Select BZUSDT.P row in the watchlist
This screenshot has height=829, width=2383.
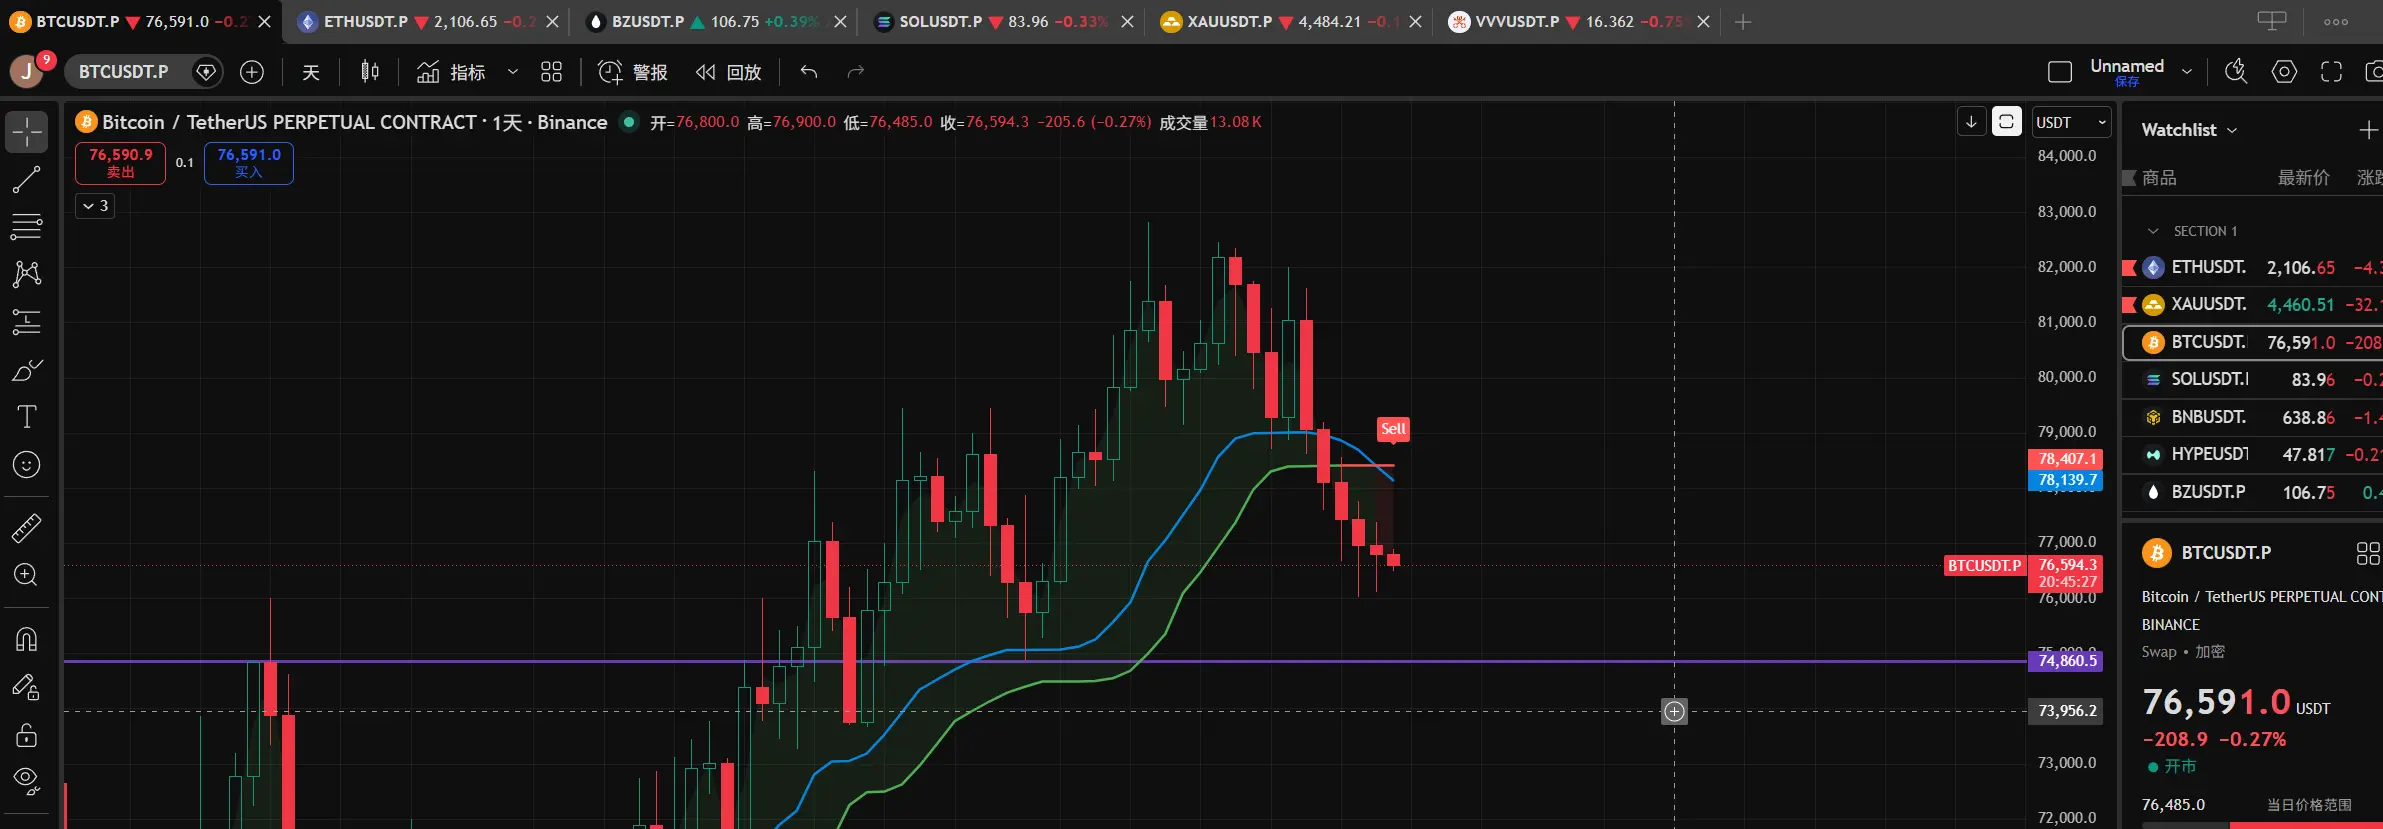click(2252, 492)
